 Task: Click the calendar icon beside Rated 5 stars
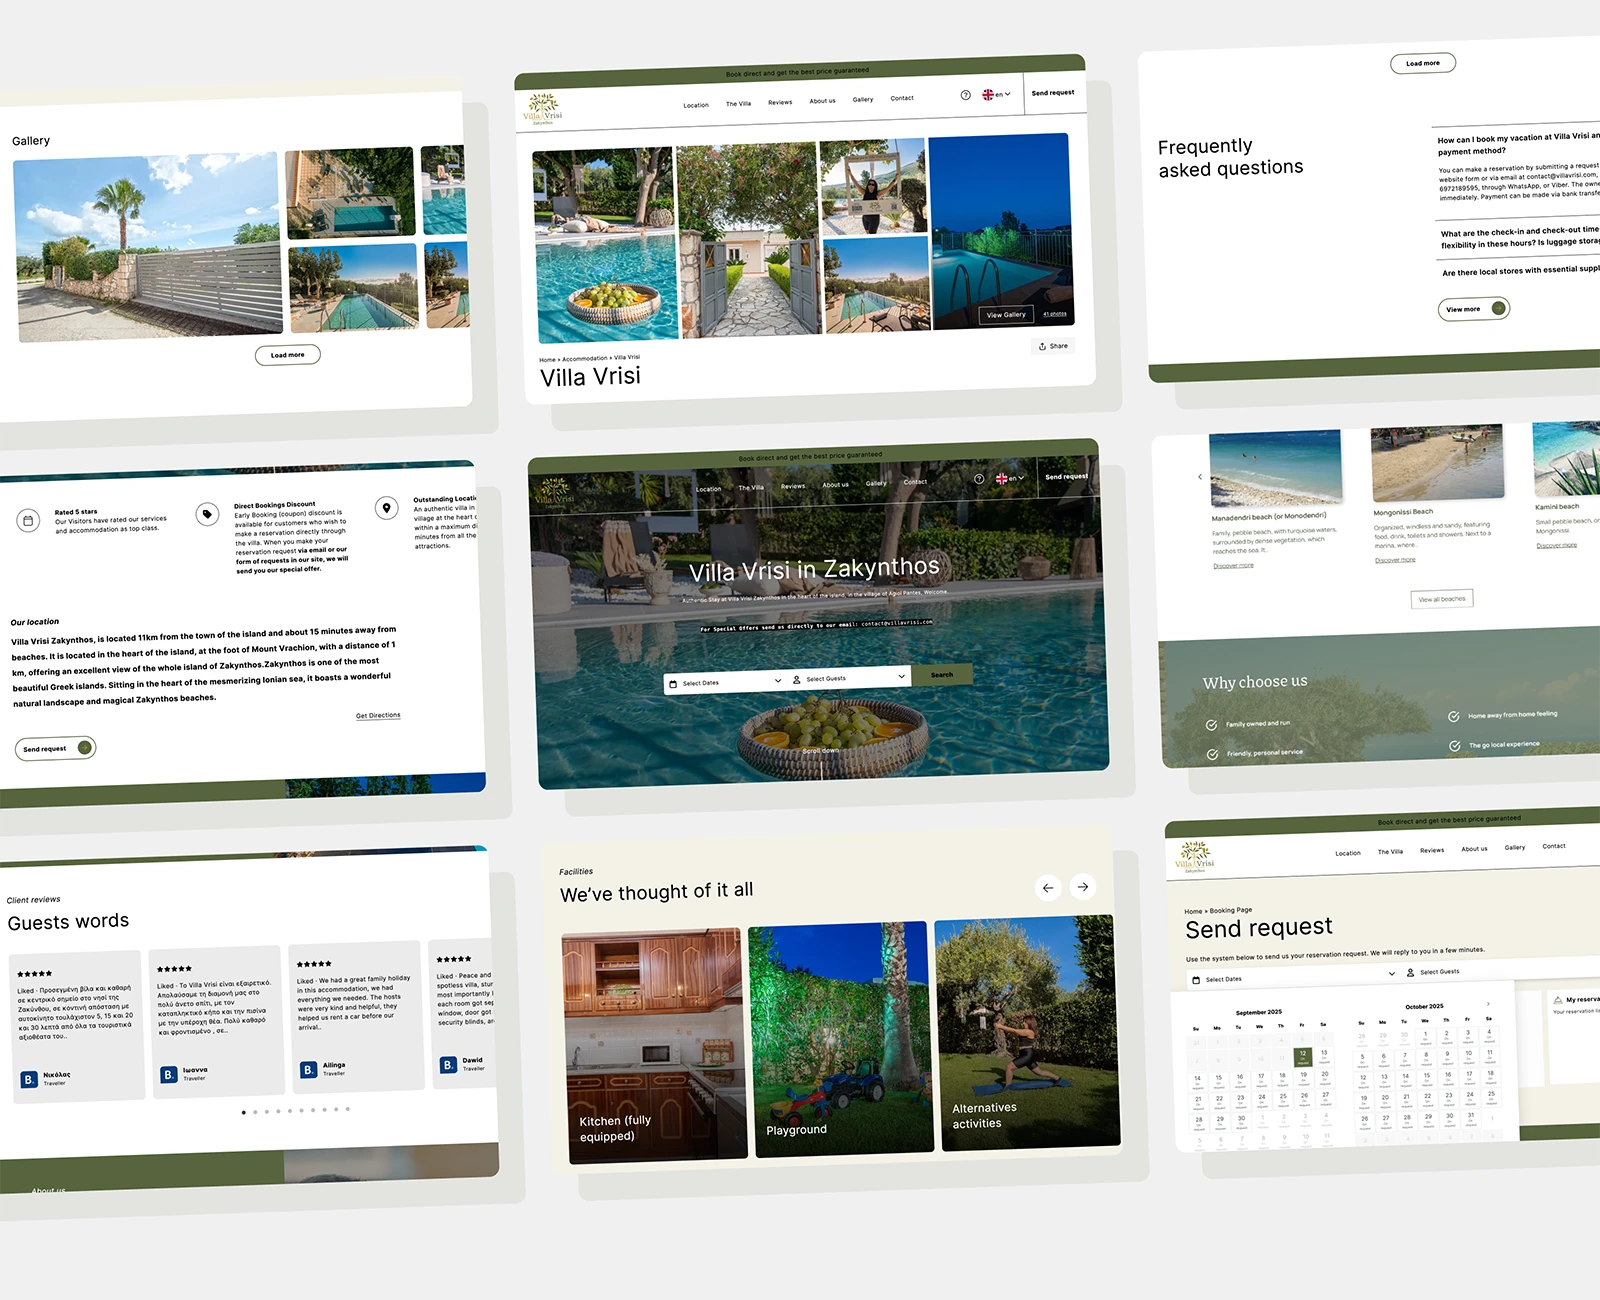click(x=28, y=521)
